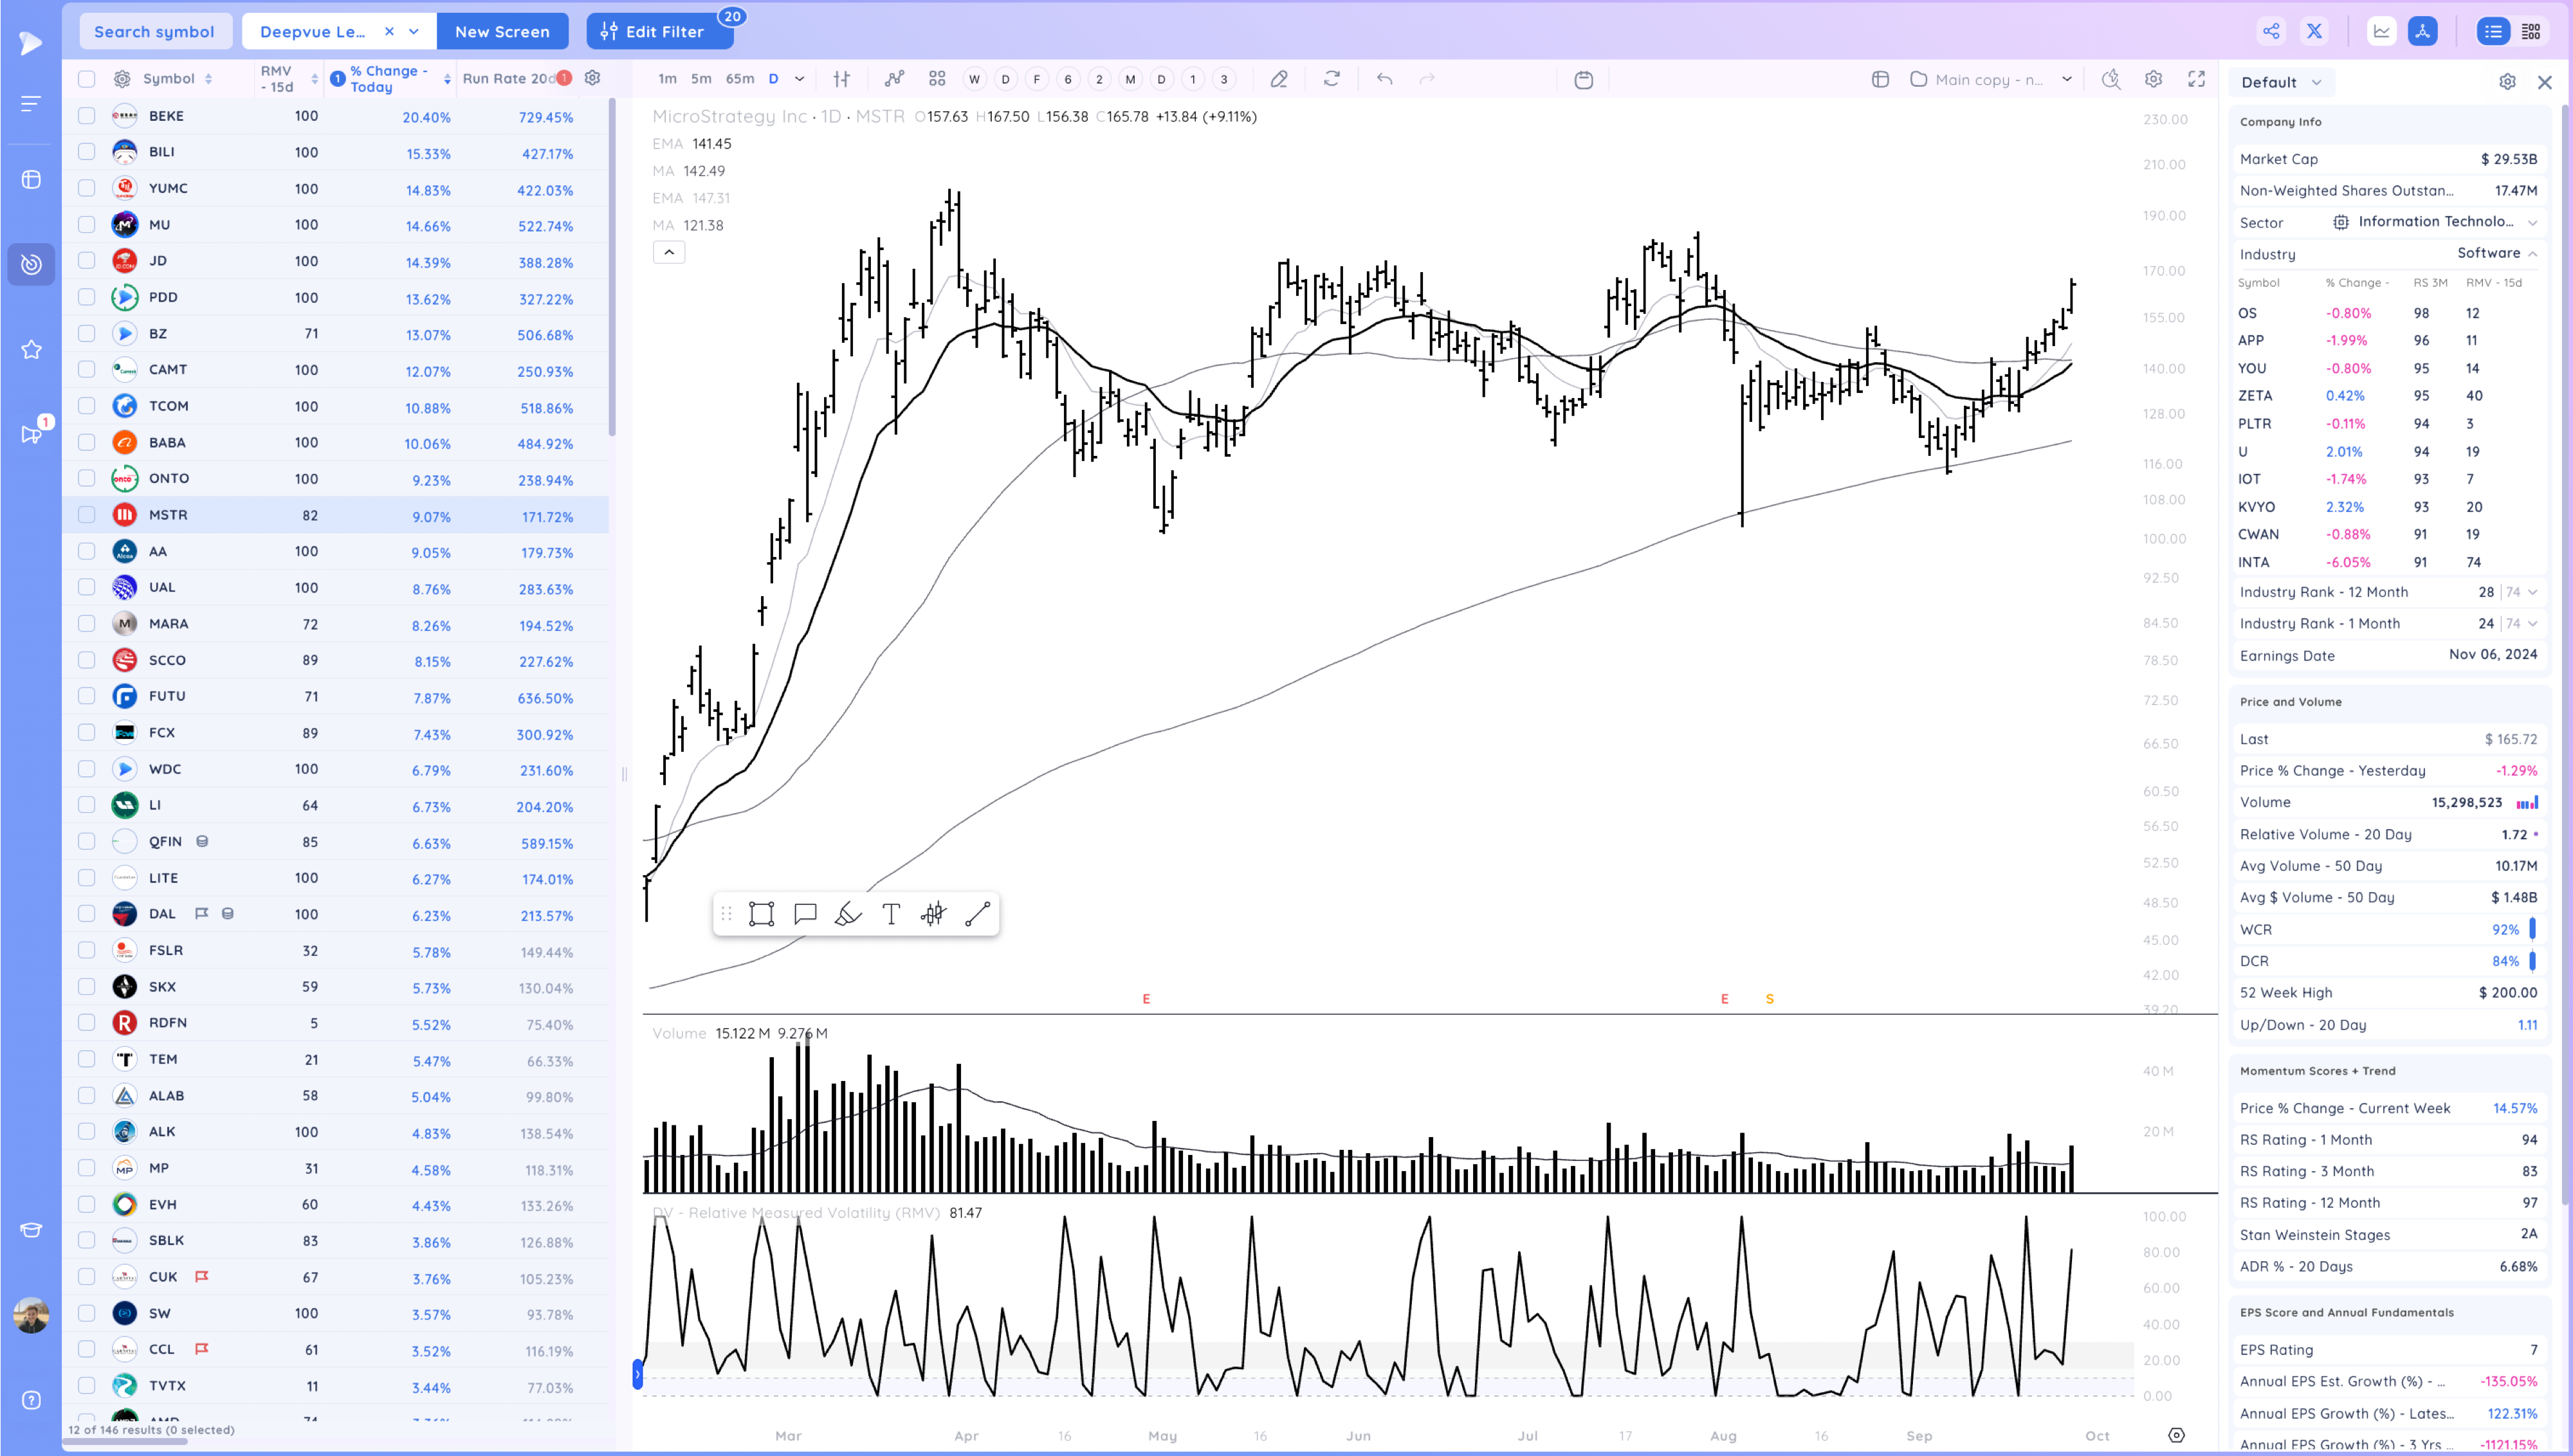
Task: Select the trend line drawing tool
Action: coord(977,913)
